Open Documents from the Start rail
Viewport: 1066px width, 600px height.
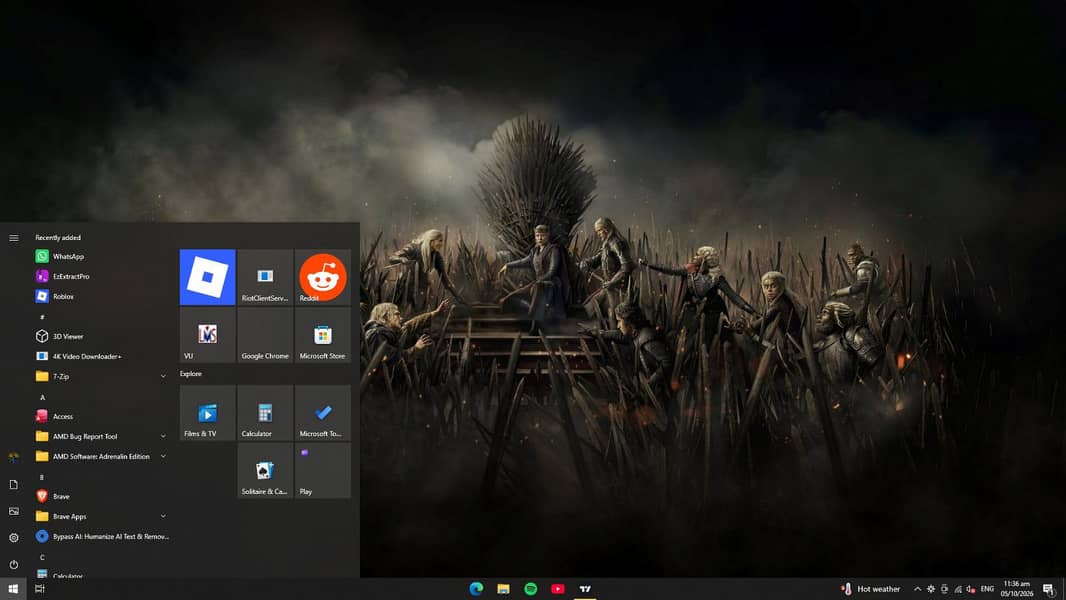pyautogui.click(x=14, y=484)
